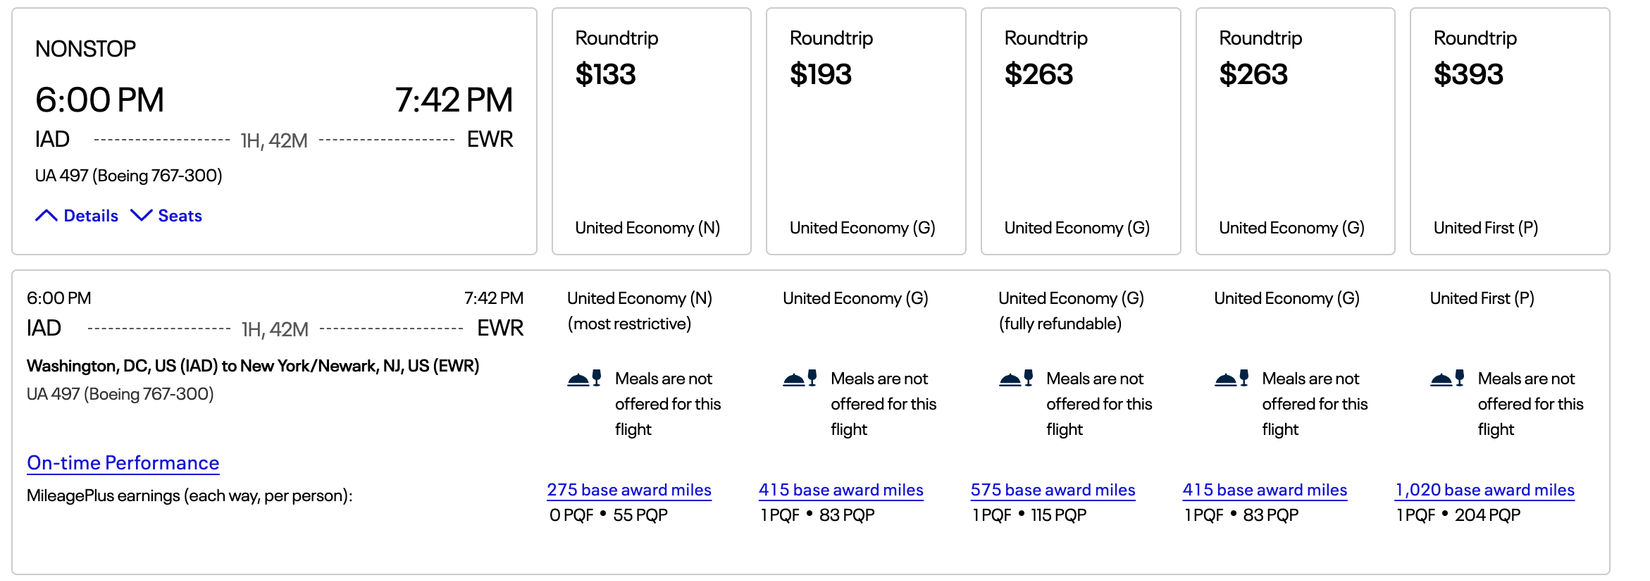Click meal icon in the fourth Economy (G) column
The image size is (1650, 581).
pyautogui.click(x=1232, y=379)
